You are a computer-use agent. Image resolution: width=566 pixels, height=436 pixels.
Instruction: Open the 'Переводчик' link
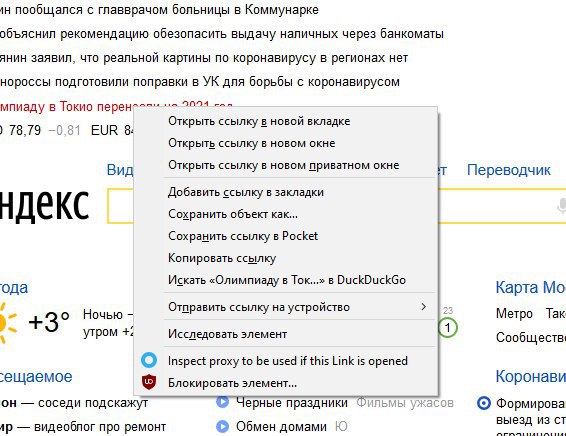(x=509, y=170)
